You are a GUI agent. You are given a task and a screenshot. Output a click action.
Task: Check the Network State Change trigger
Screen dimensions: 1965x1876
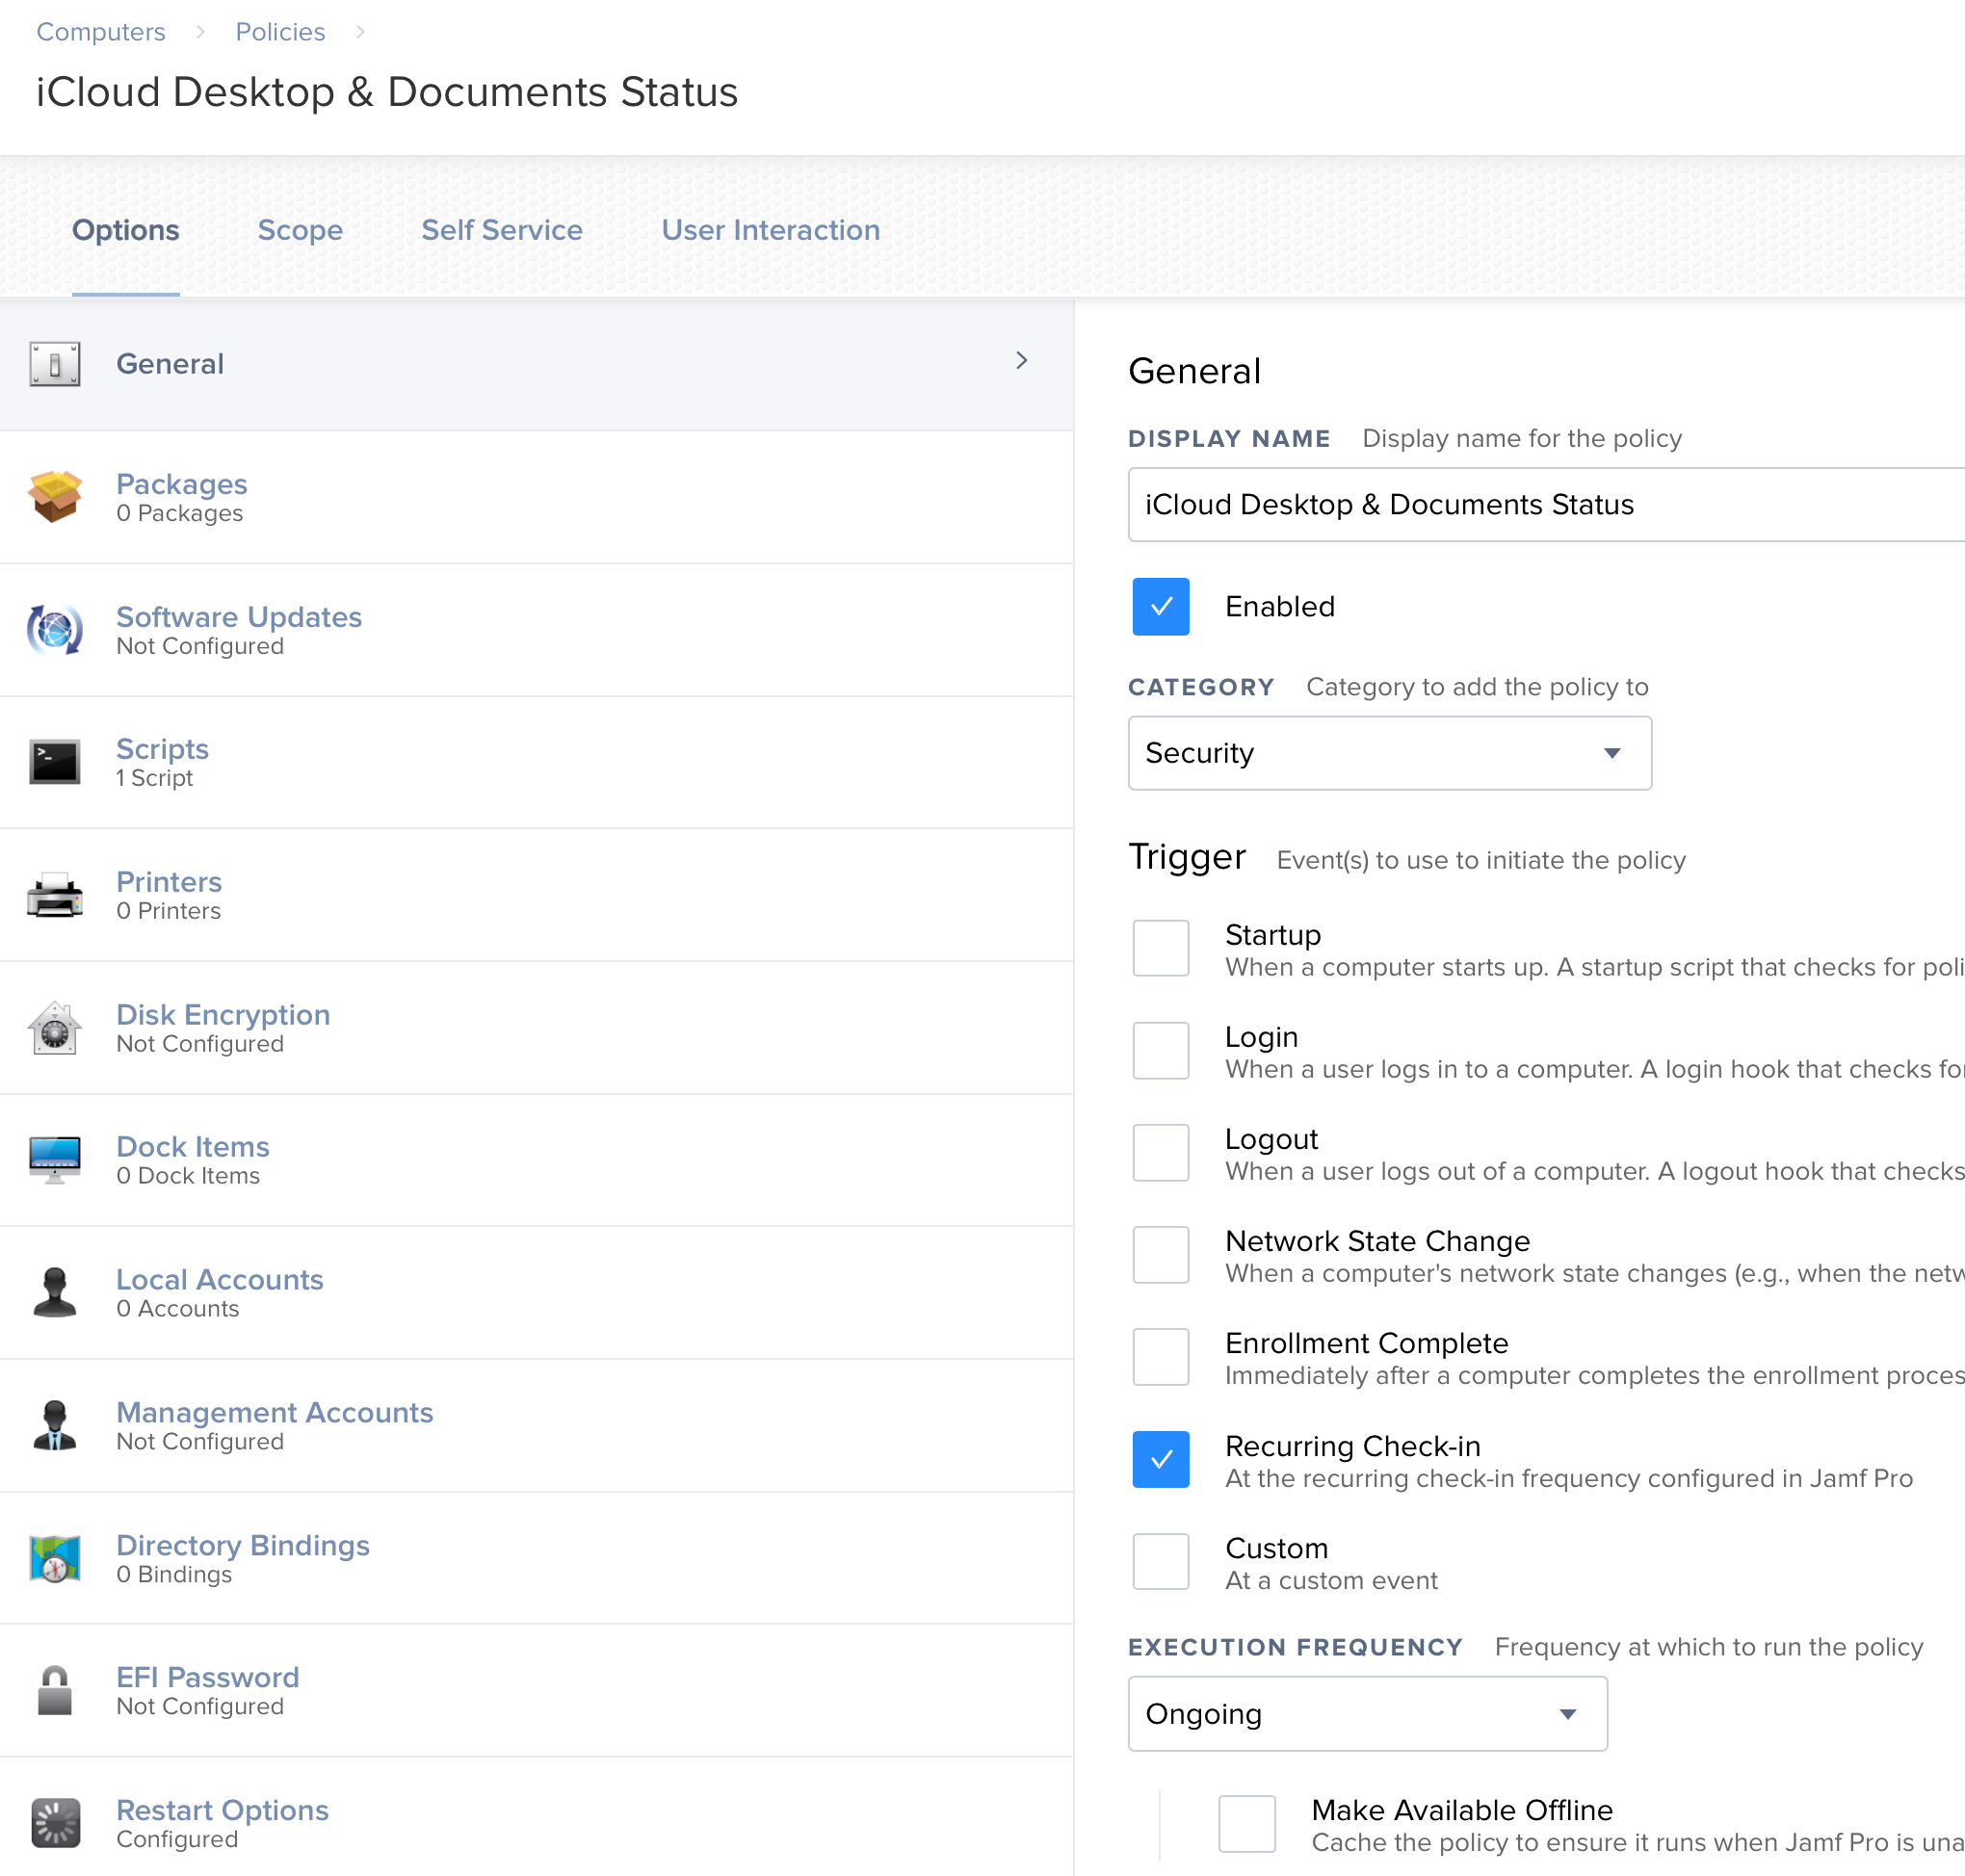[1161, 1255]
